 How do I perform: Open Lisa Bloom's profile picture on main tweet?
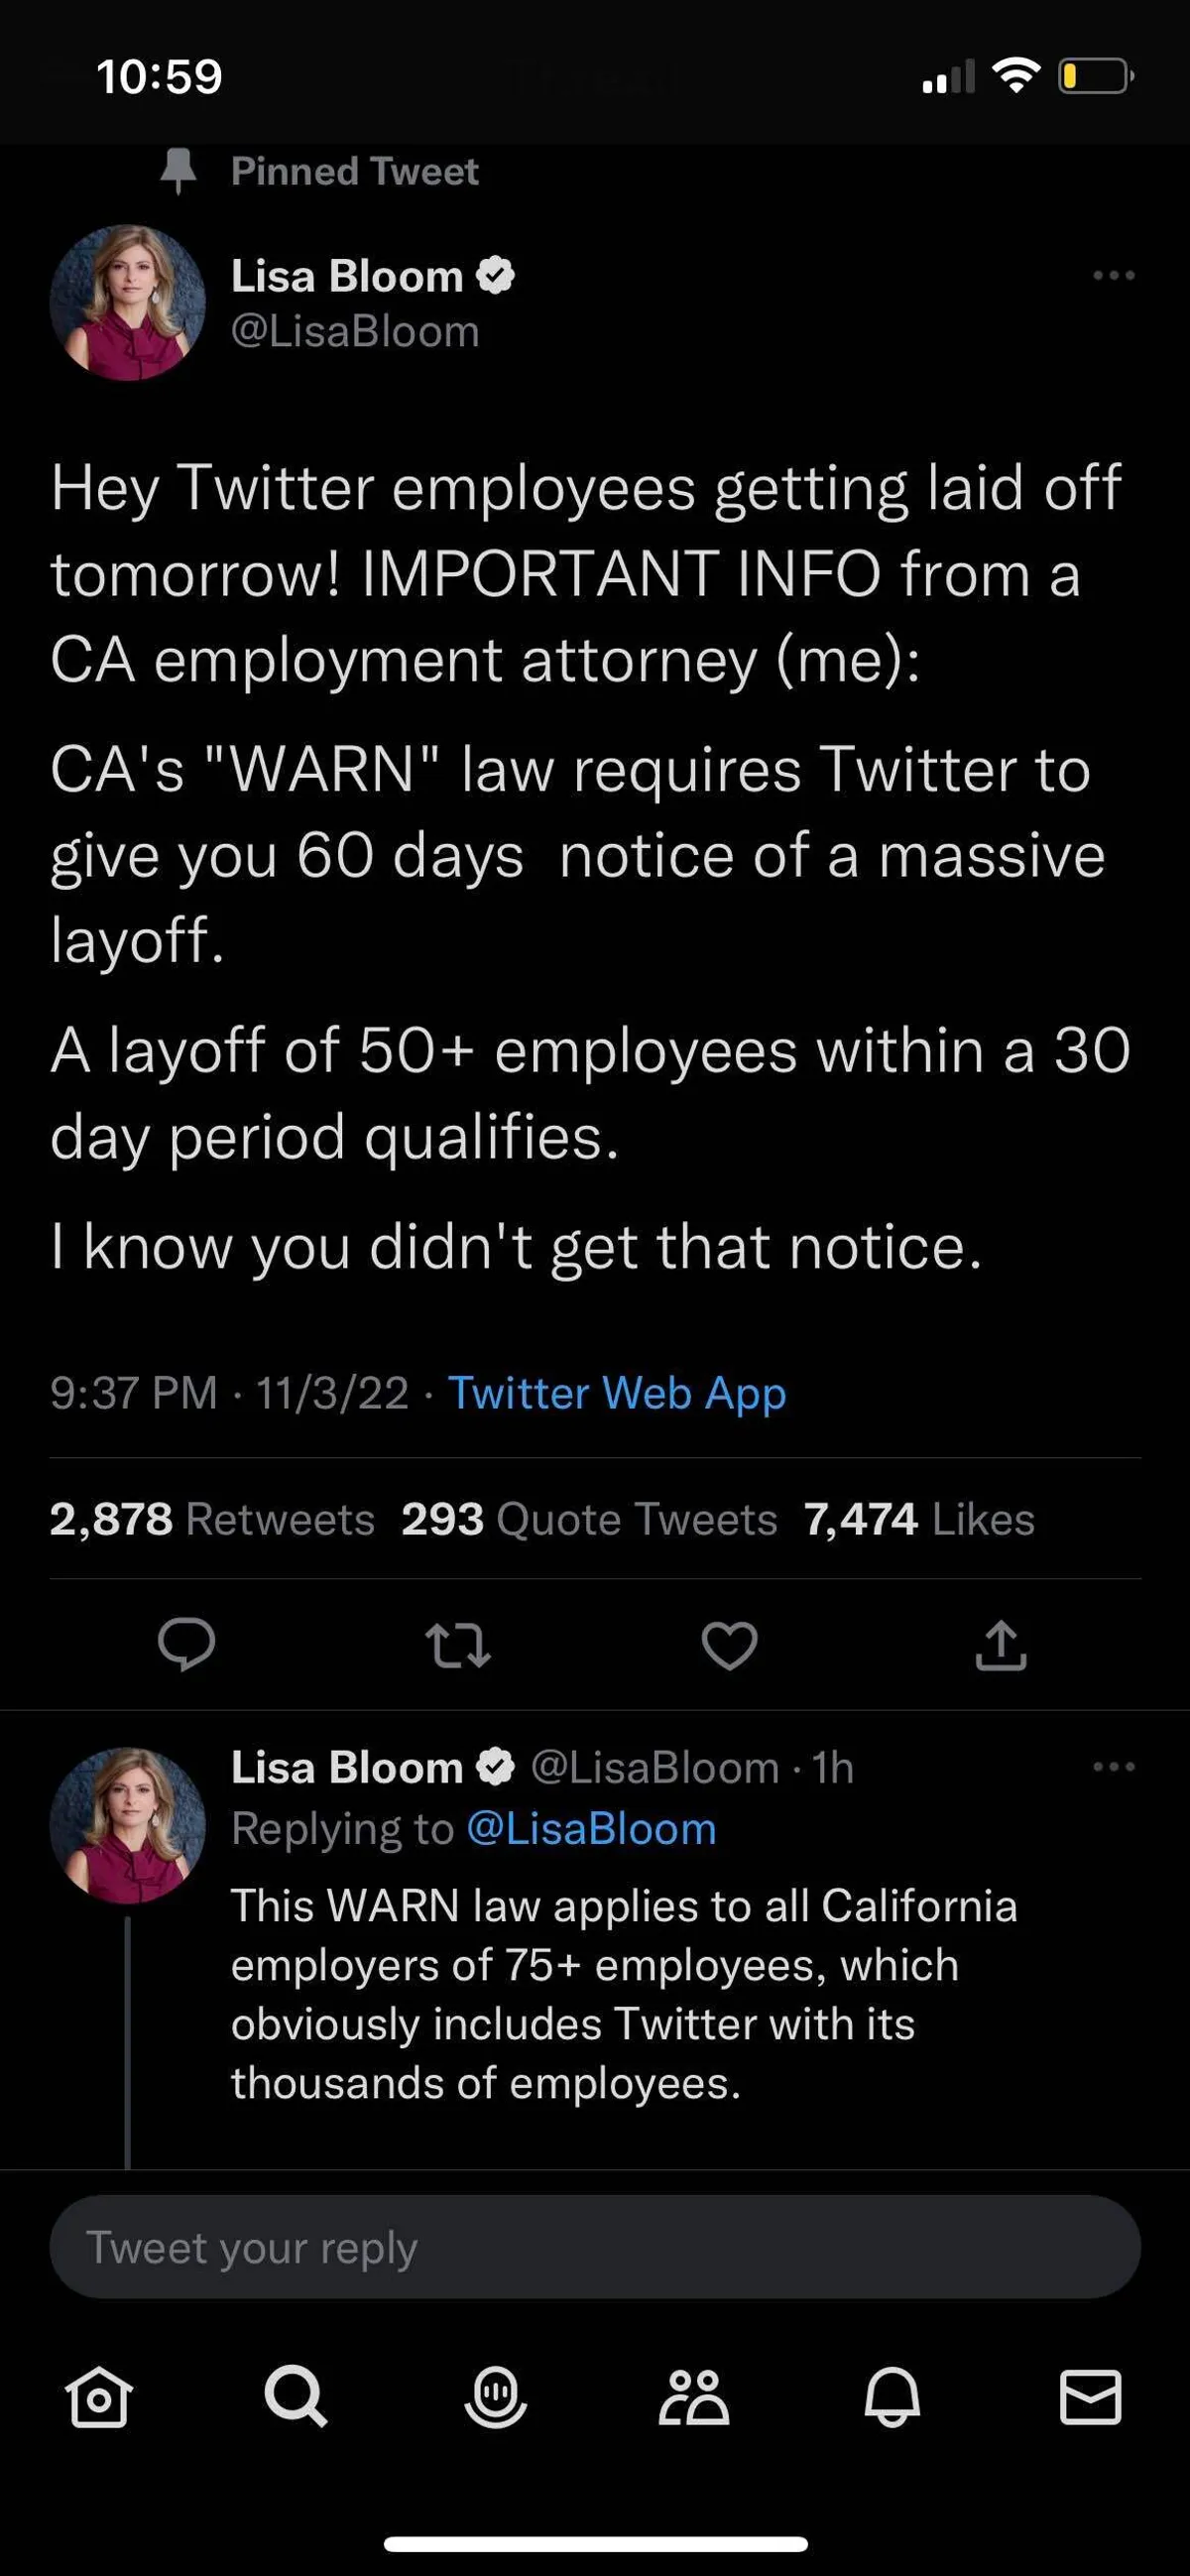(127, 302)
